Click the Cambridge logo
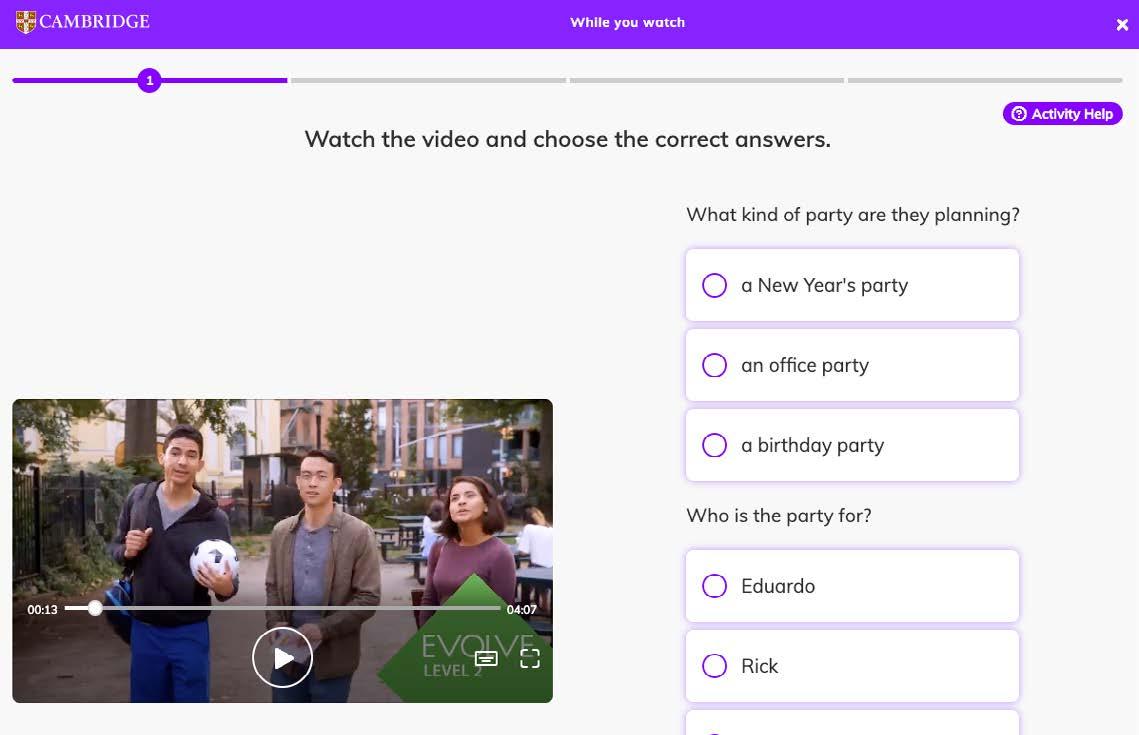 (82, 22)
